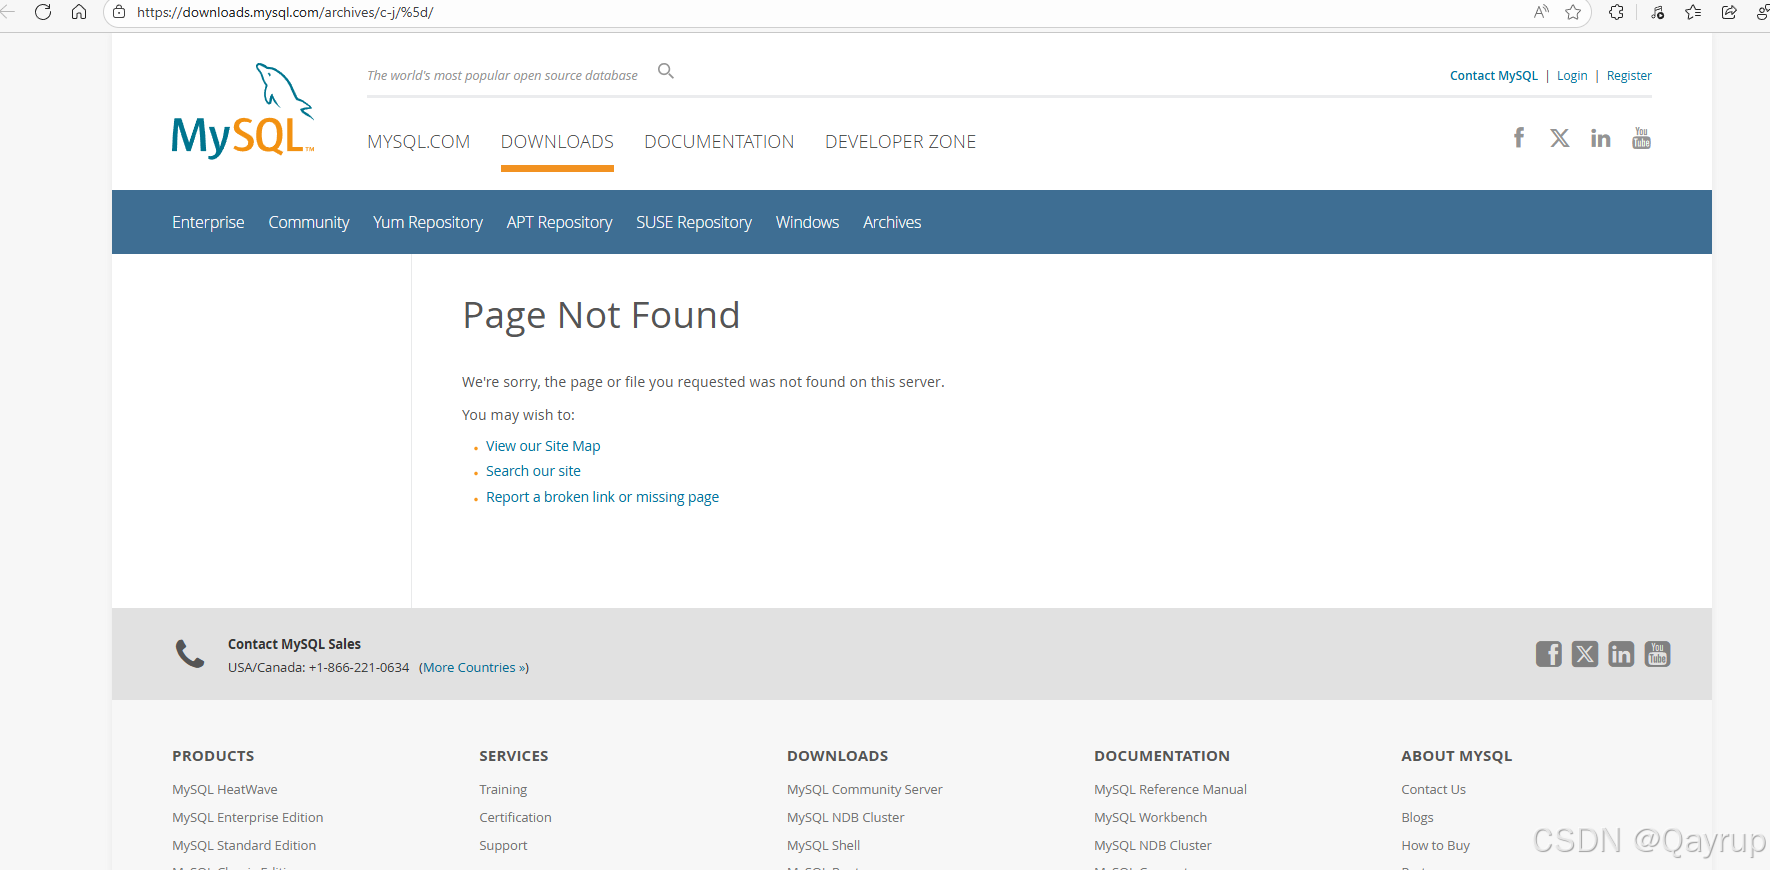Open MySQL NDB Cluster under Documentation
Image resolution: width=1770 pixels, height=870 pixels.
pyautogui.click(x=1153, y=846)
